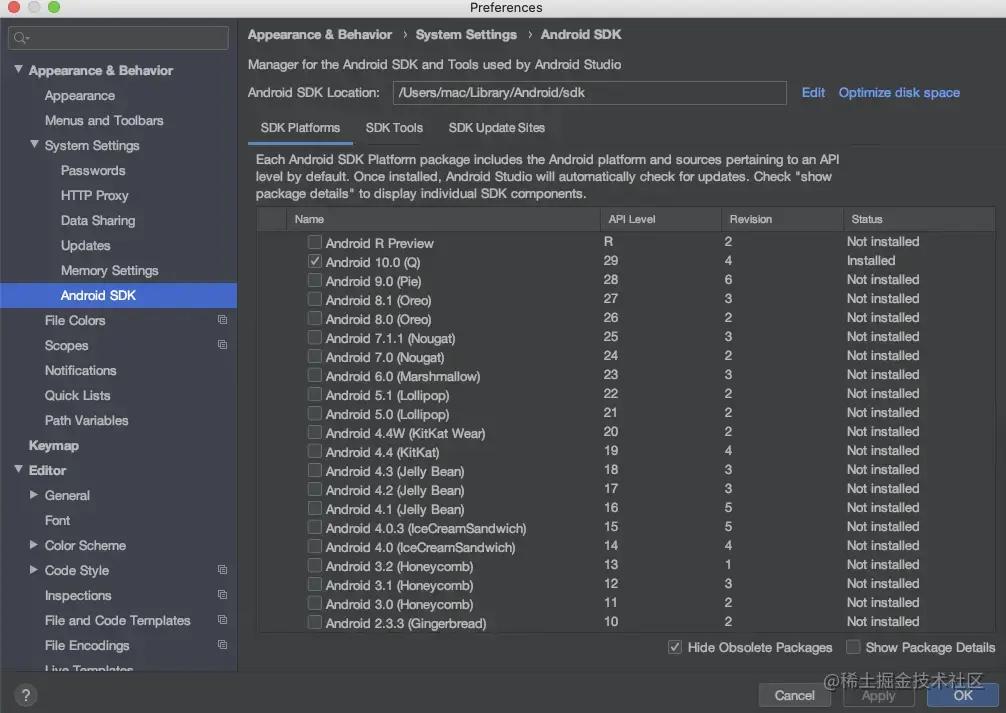
Task: Select Android SDK in the sidebar
Action: (x=119, y=295)
